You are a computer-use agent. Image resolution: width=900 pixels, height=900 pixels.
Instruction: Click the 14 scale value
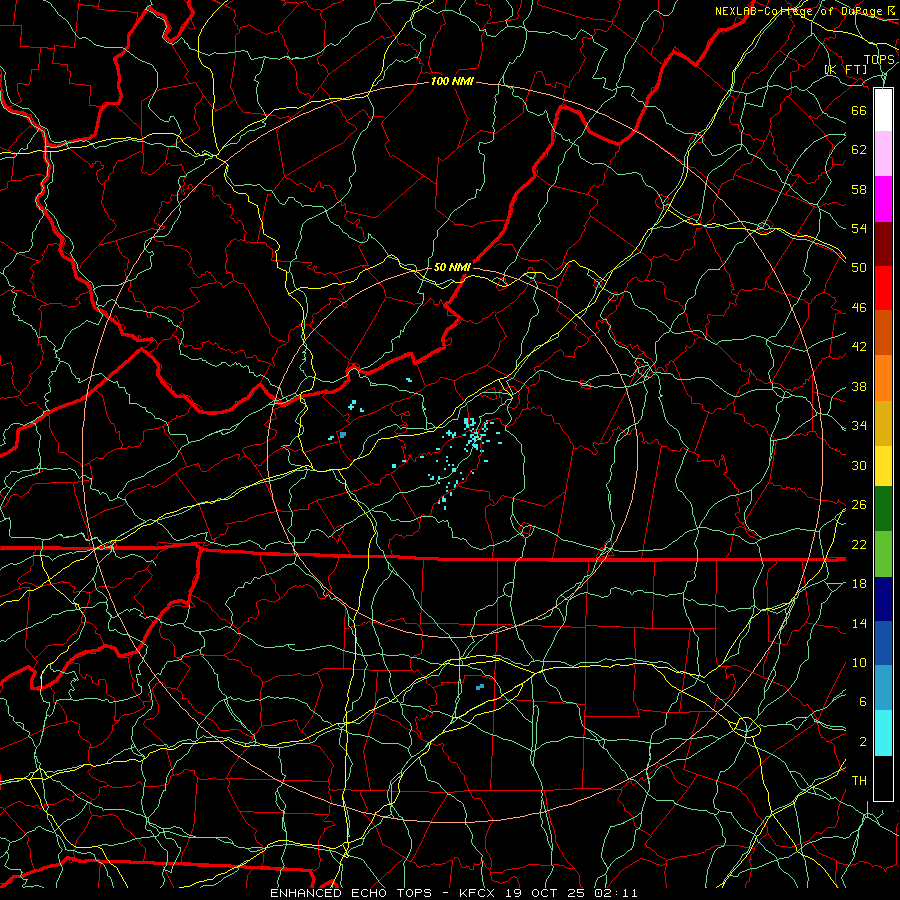tap(859, 623)
